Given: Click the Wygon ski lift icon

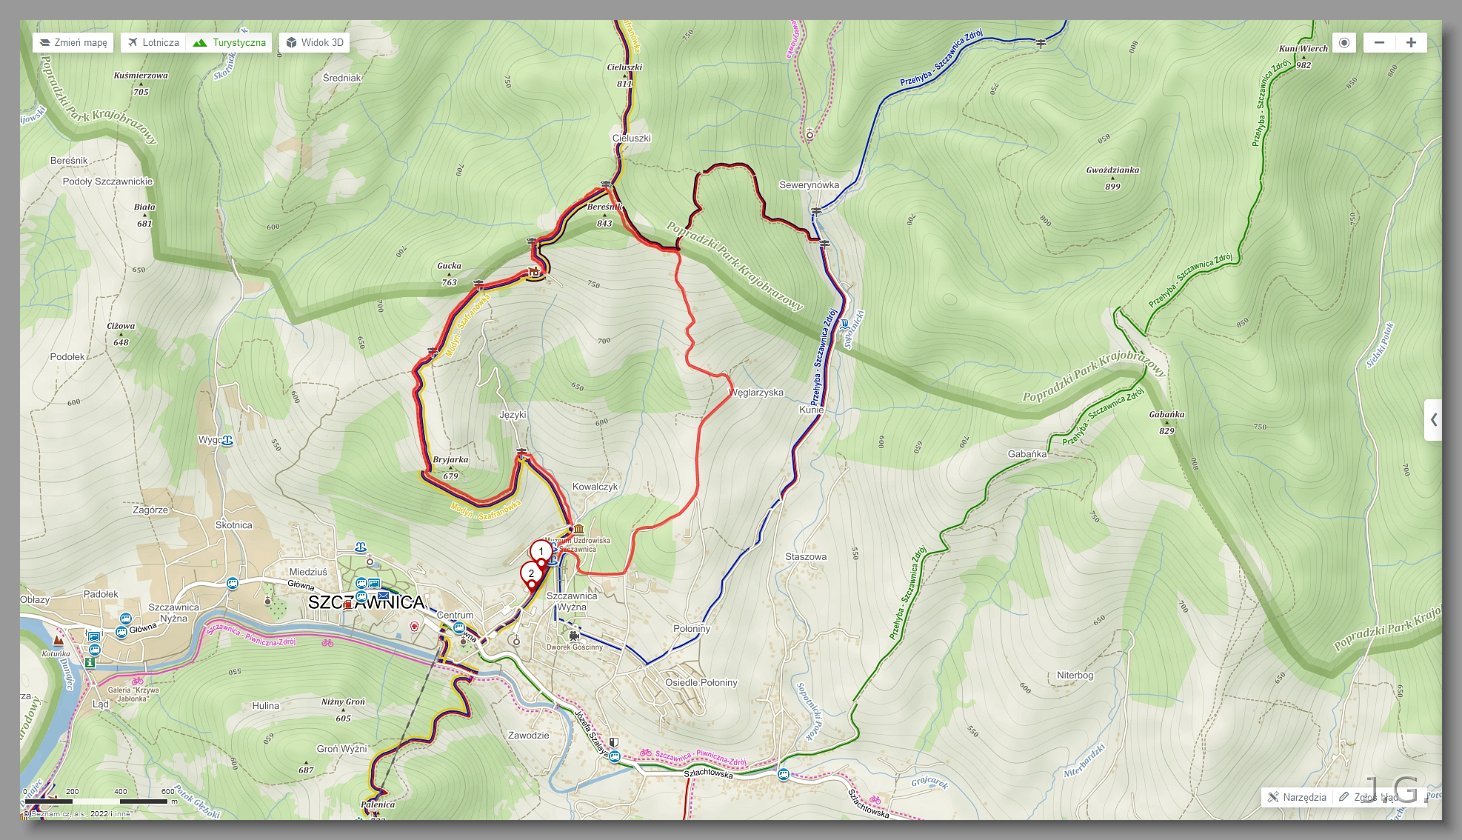Looking at the screenshot, I should click(228, 439).
